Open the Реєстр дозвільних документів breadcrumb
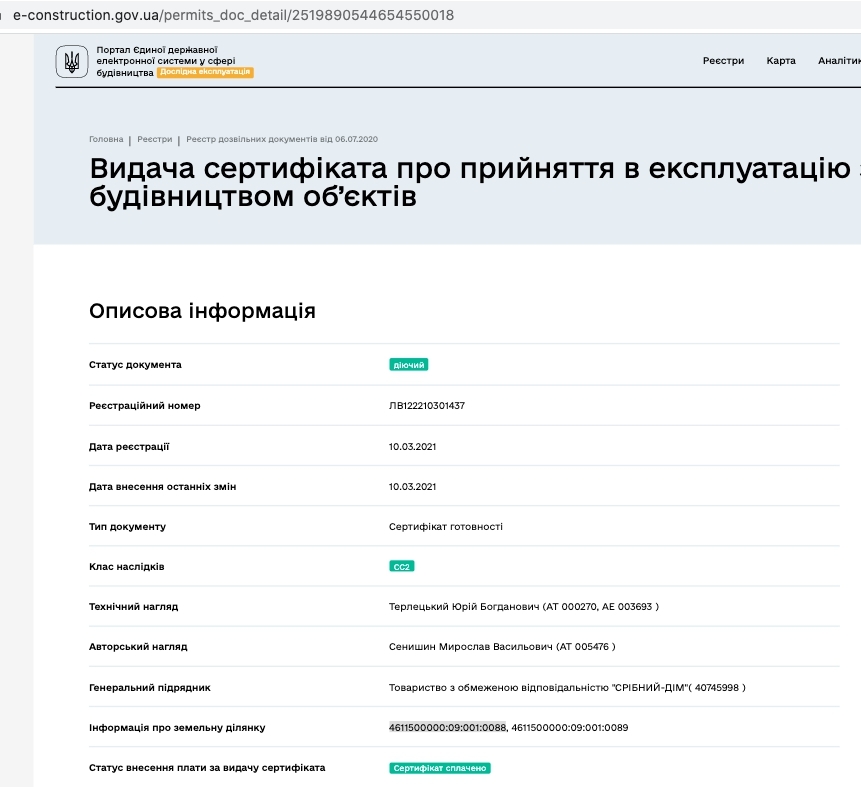 pos(282,139)
